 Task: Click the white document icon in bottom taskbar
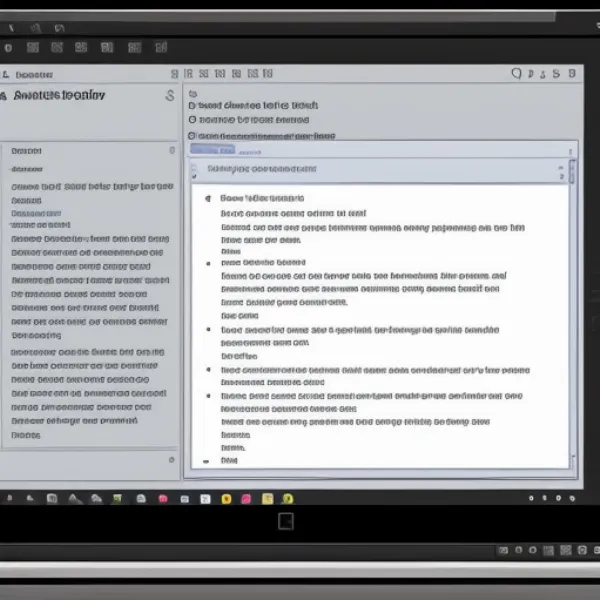click(x=206, y=498)
